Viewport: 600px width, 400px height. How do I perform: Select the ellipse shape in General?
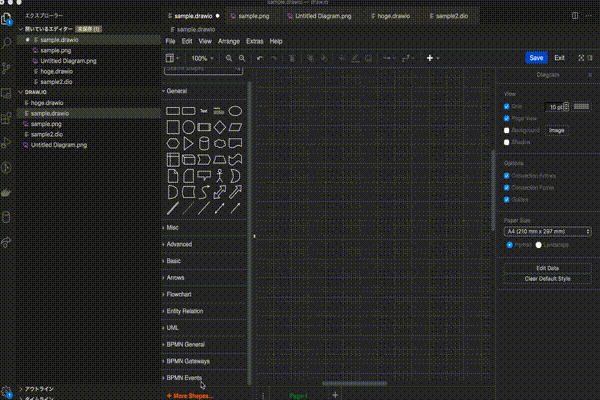tap(235, 111)
